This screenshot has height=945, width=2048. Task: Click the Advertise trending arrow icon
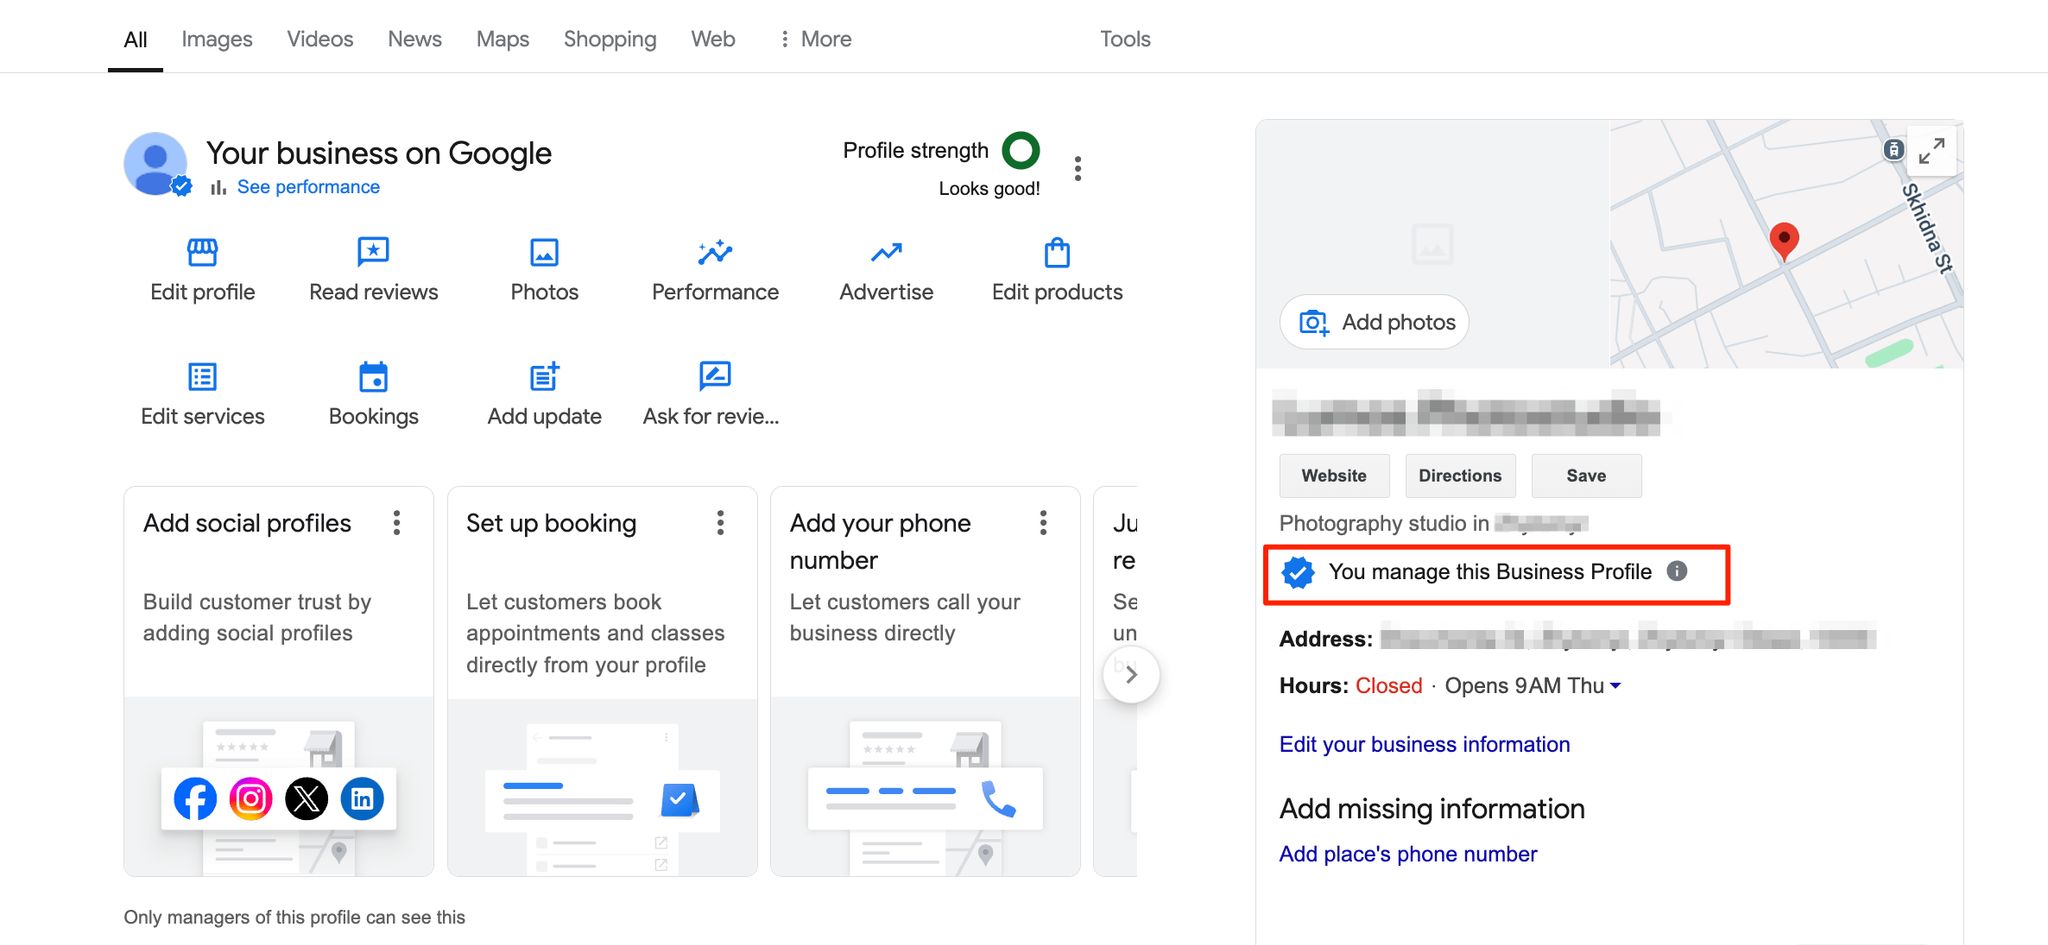[886, 252]
